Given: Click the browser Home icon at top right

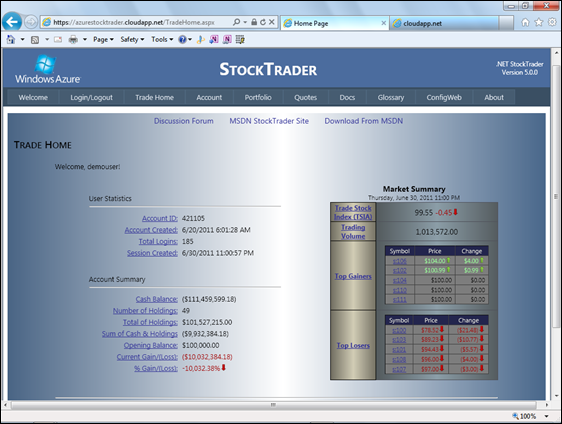Looking at the screenshot, I should tap(525, 23).
